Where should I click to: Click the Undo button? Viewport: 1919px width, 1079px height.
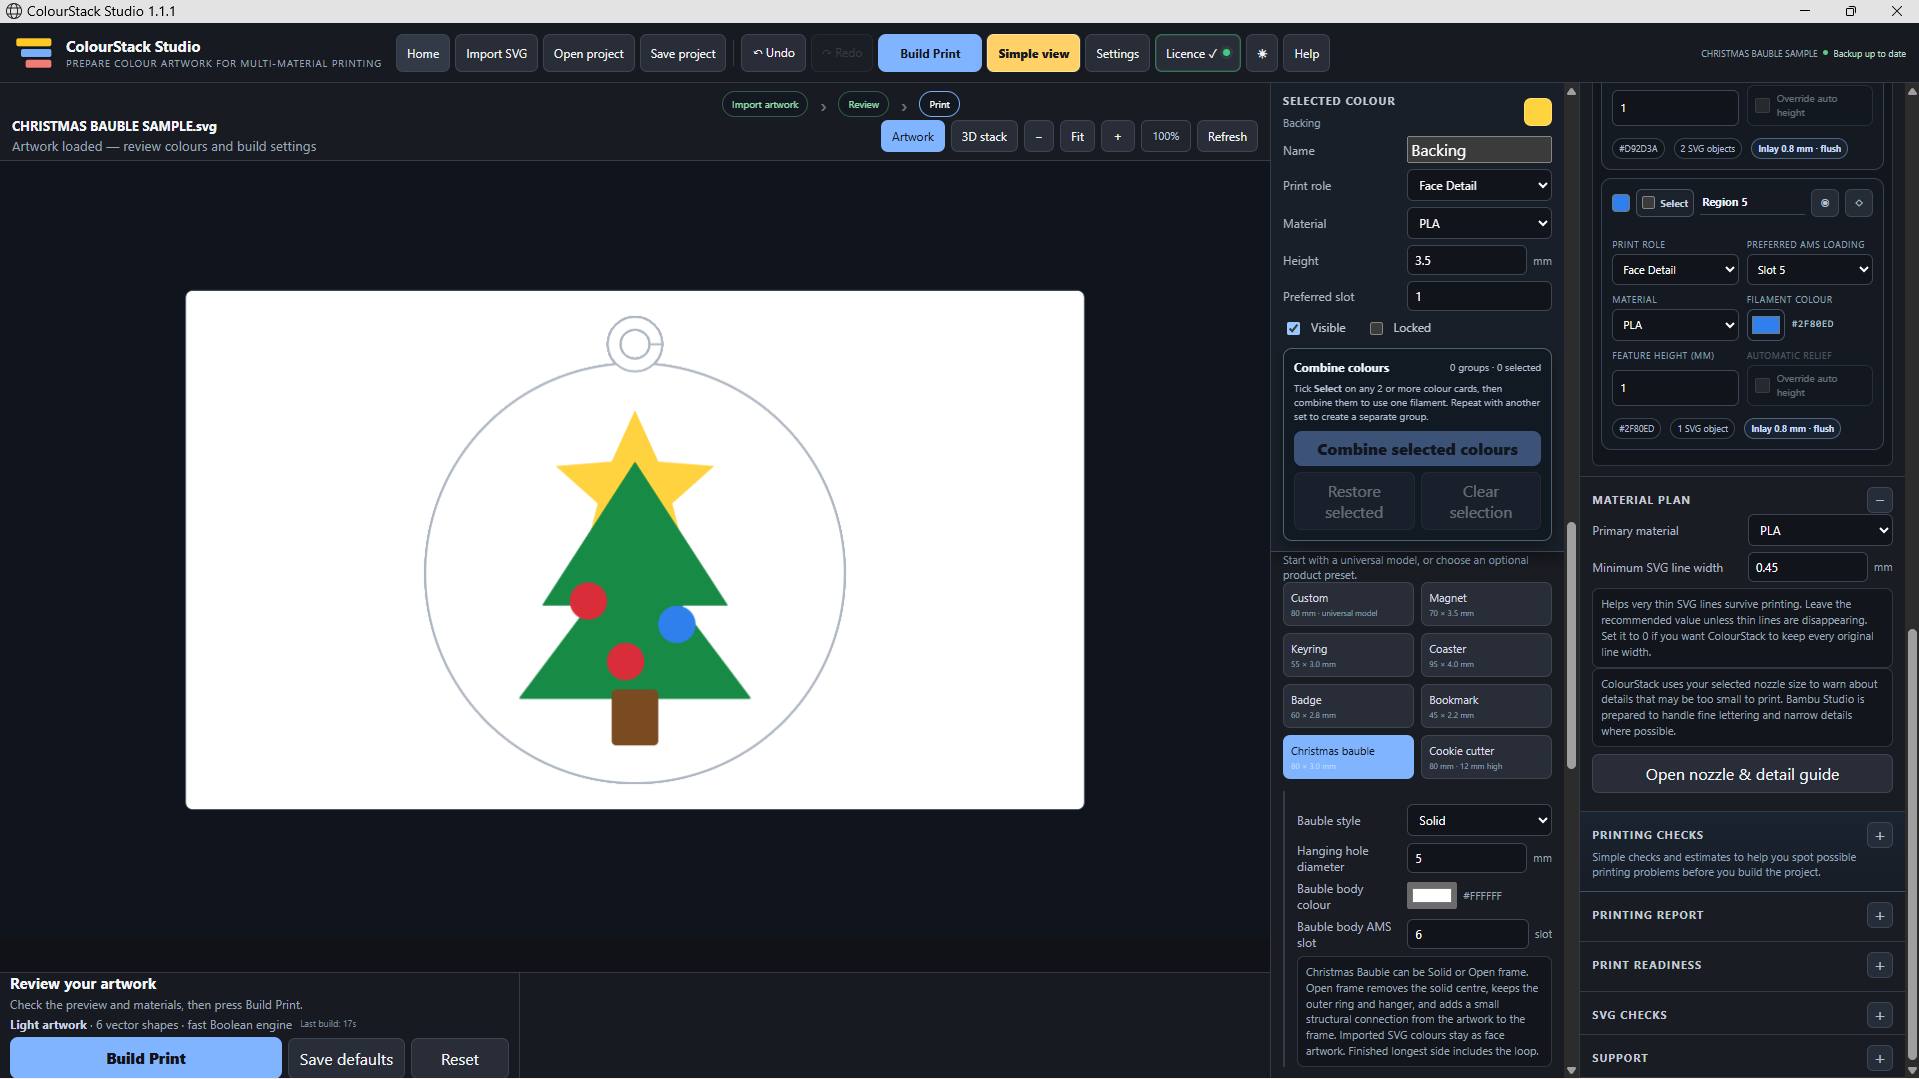774,54
